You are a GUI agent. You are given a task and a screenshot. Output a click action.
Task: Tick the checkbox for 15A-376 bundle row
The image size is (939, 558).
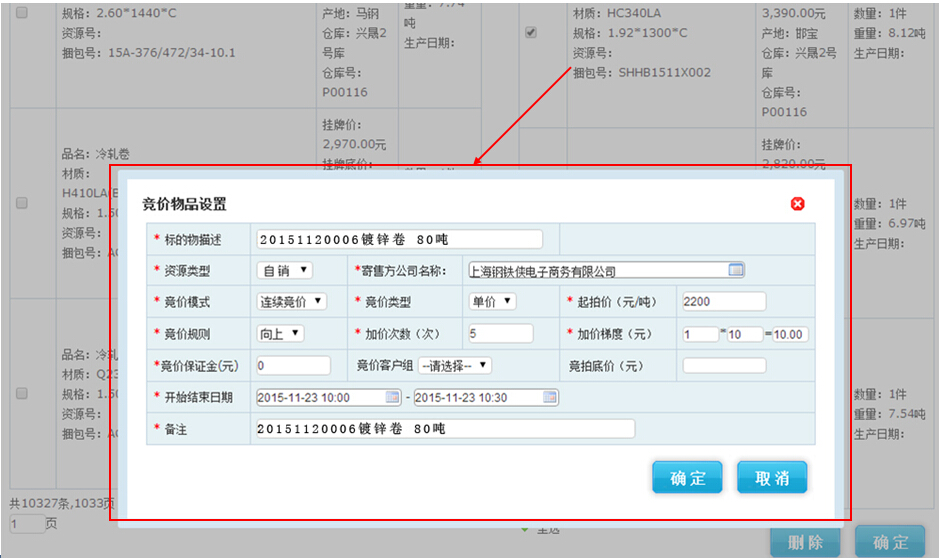[22, 13]
